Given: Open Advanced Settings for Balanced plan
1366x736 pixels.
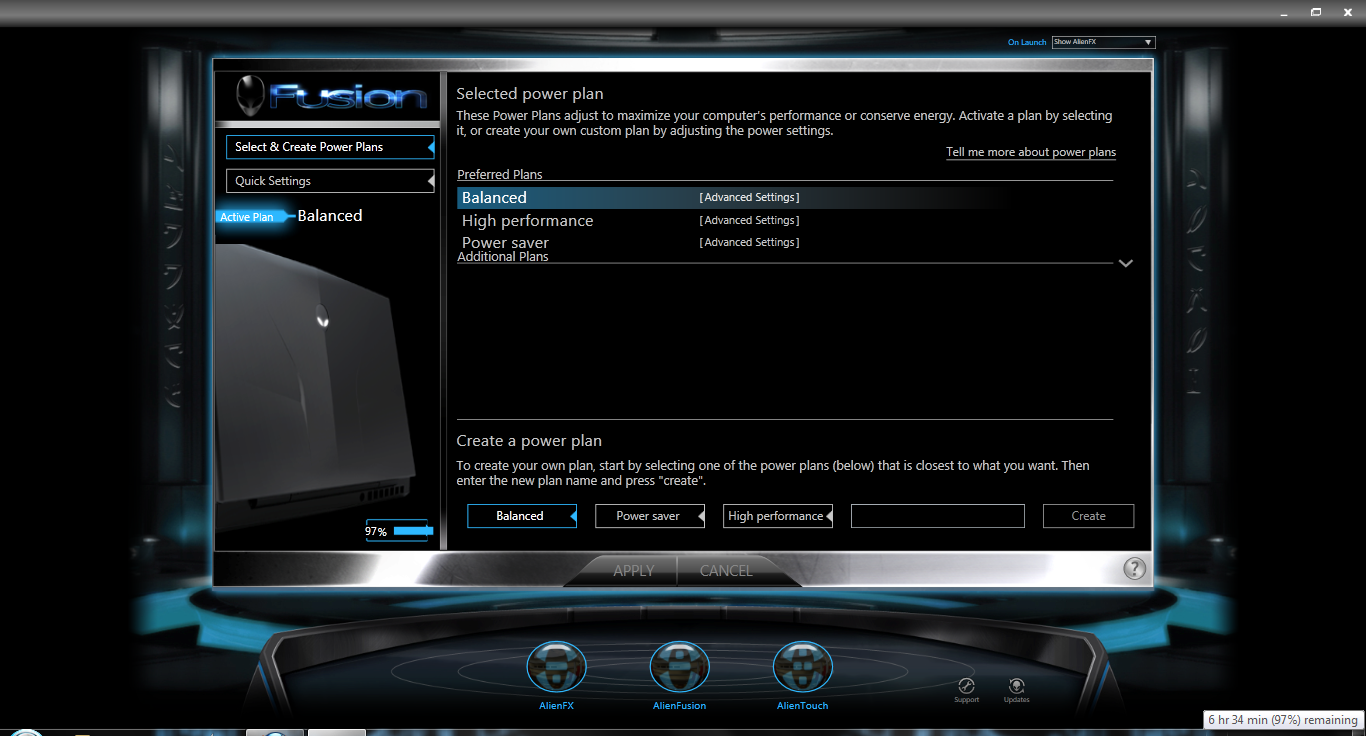Looking at the screenshot, I should [749, 198].
